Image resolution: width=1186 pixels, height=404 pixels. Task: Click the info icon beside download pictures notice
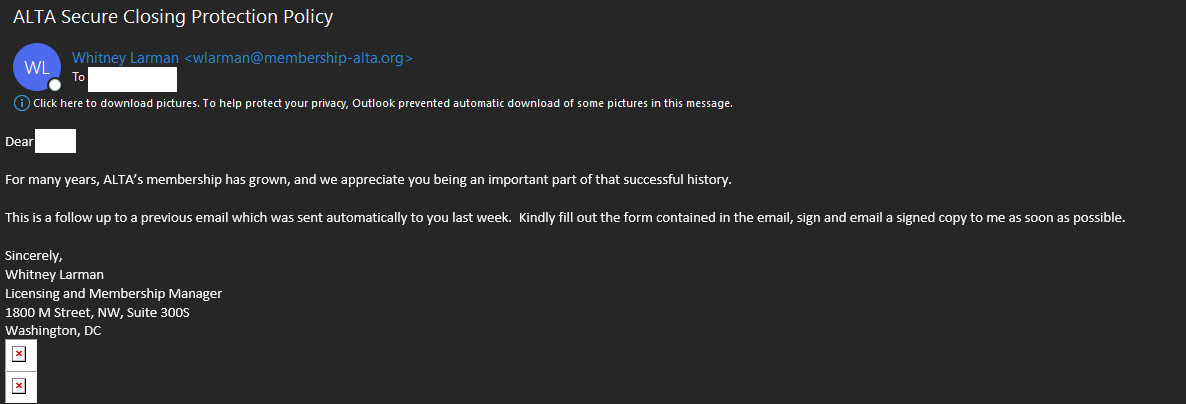pyautogui.click(x=21, y=103)
